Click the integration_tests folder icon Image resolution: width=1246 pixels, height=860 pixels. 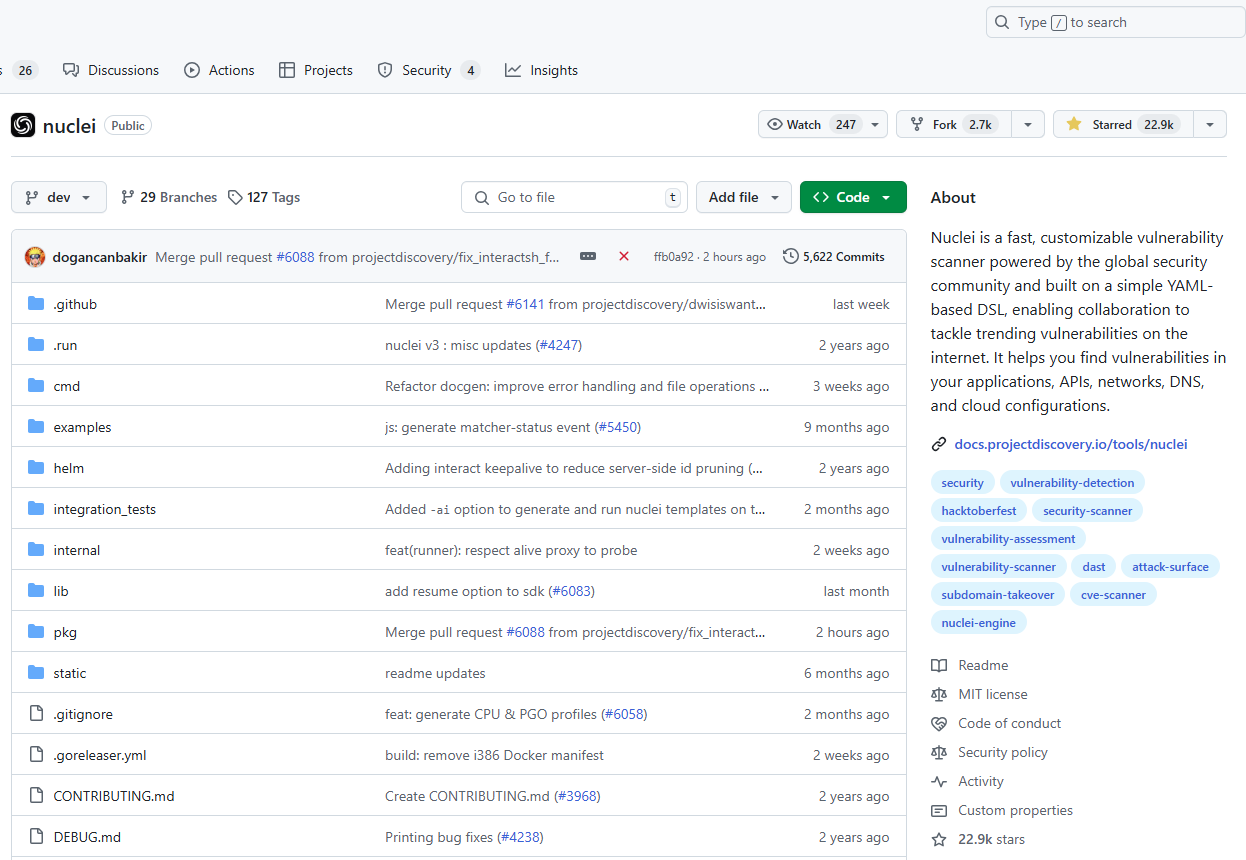coord(37,509)
